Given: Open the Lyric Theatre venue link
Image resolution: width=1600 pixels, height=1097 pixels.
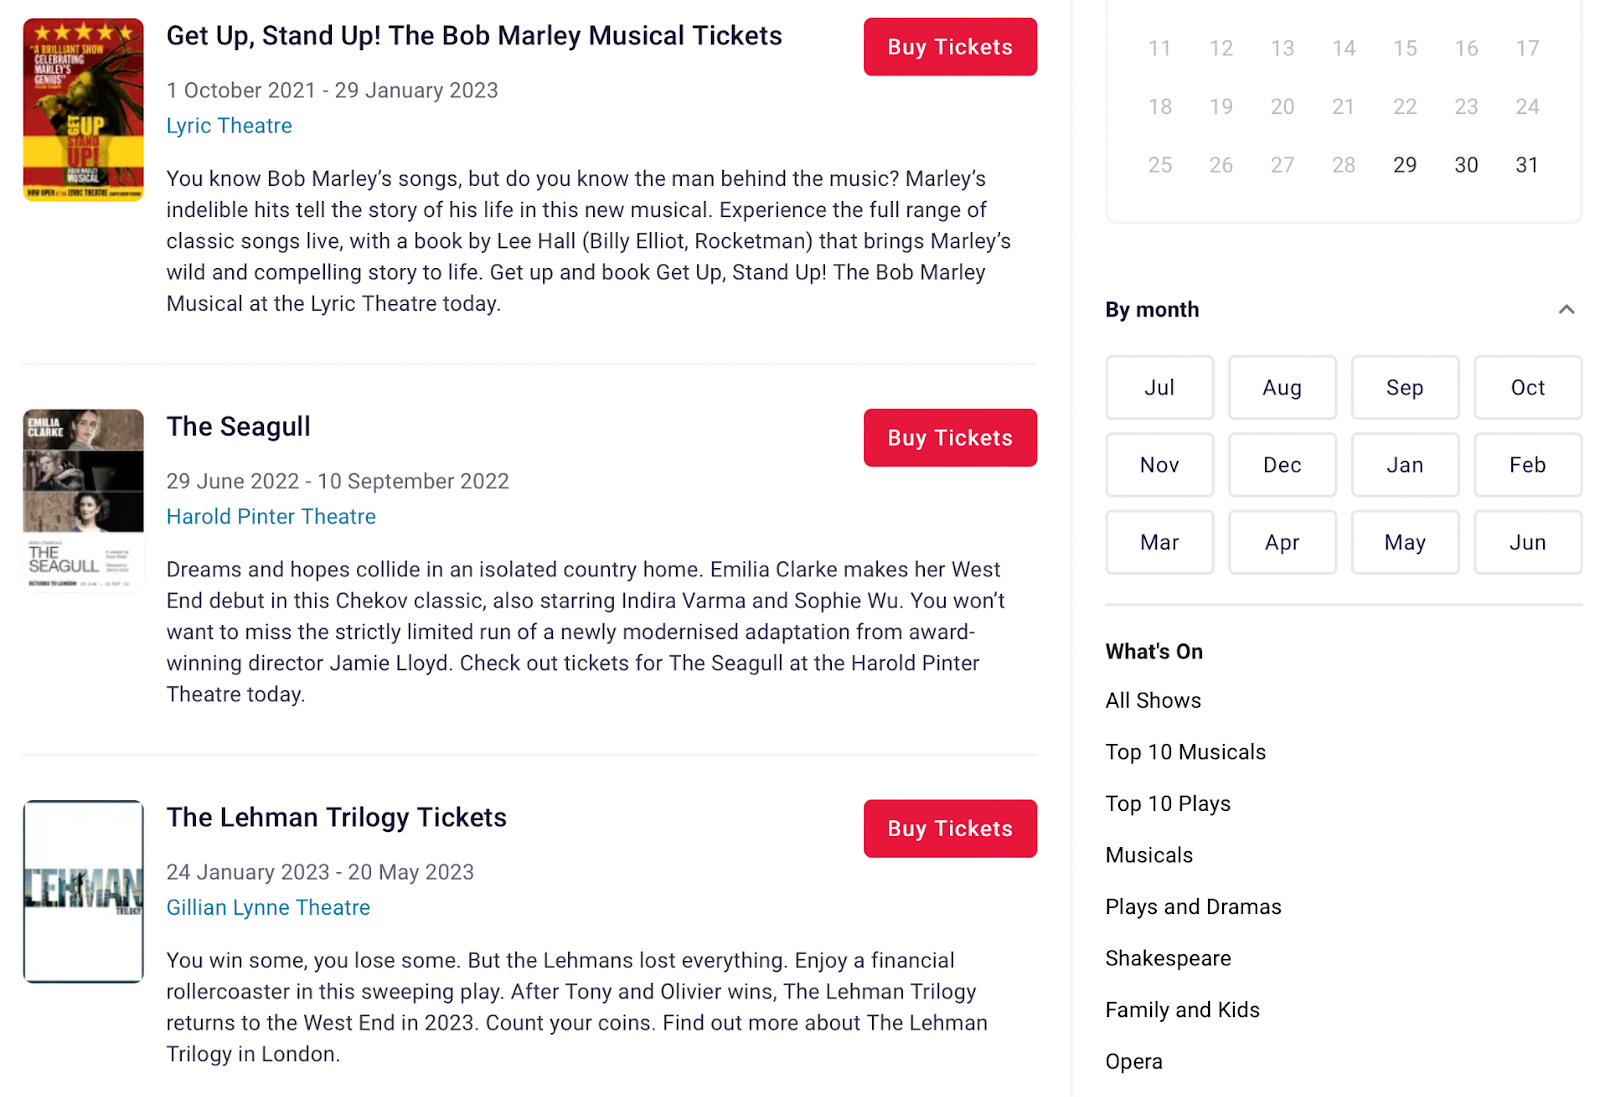Looking at the screenshot, I should (229, 126).
